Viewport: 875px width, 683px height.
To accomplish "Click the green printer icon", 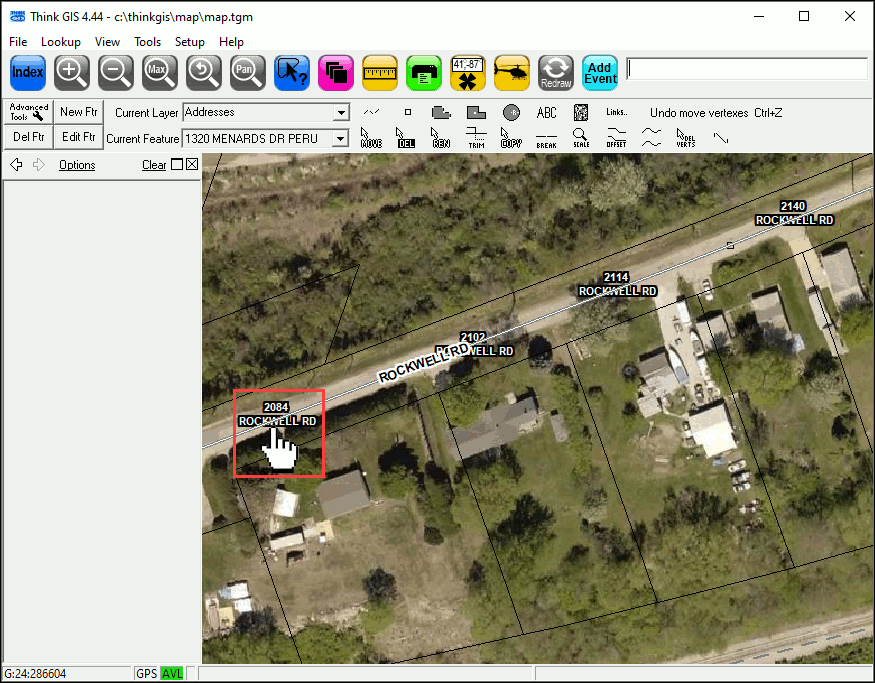I will pyautogui.click(x=424, y=72).
